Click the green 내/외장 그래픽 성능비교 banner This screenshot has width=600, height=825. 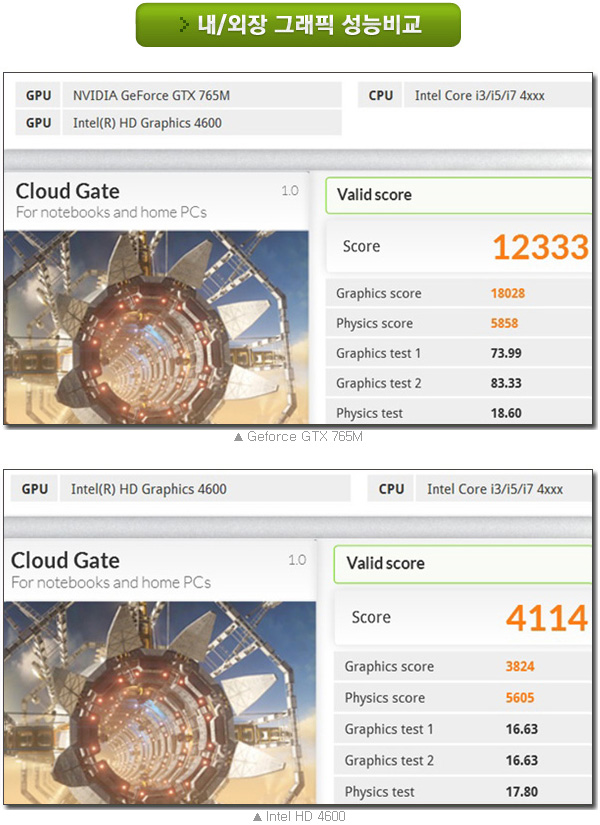pos(298,25)
